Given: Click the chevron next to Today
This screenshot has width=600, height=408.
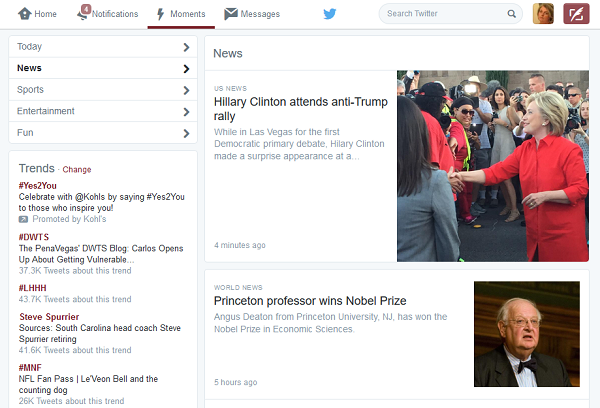Looking at the screenshot, I should click(186, 47).
